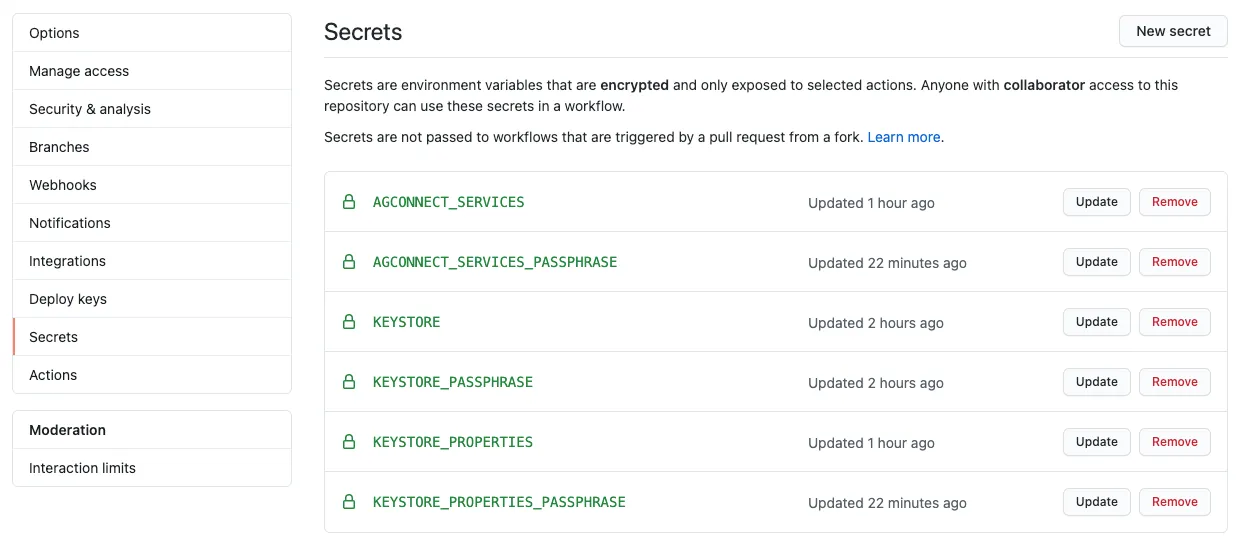Update the KEYSTORE secret

point(1096,322)
